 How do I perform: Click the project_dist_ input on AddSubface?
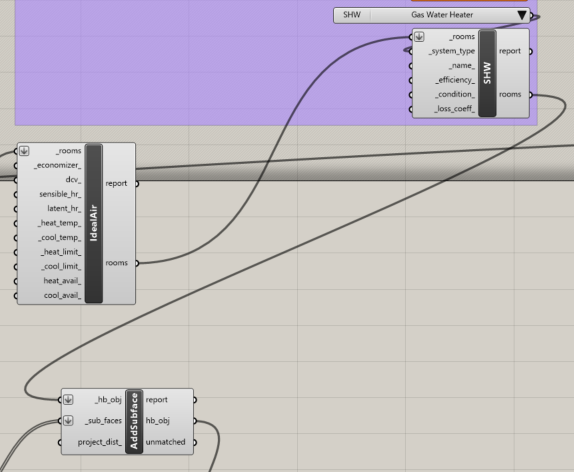[x=100, y=442]
